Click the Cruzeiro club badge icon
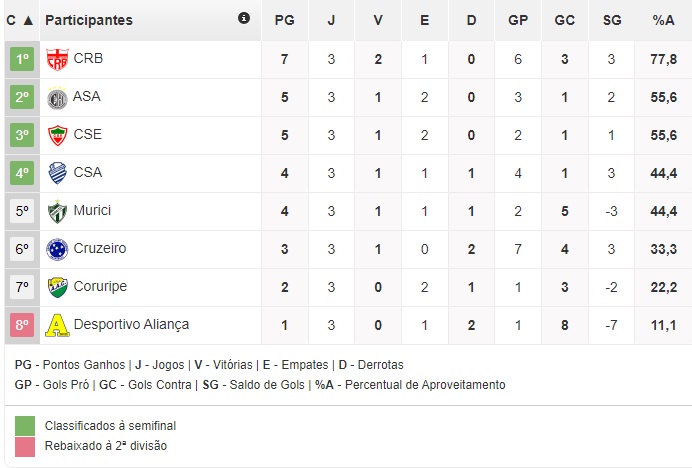 [x=58, y=249]
